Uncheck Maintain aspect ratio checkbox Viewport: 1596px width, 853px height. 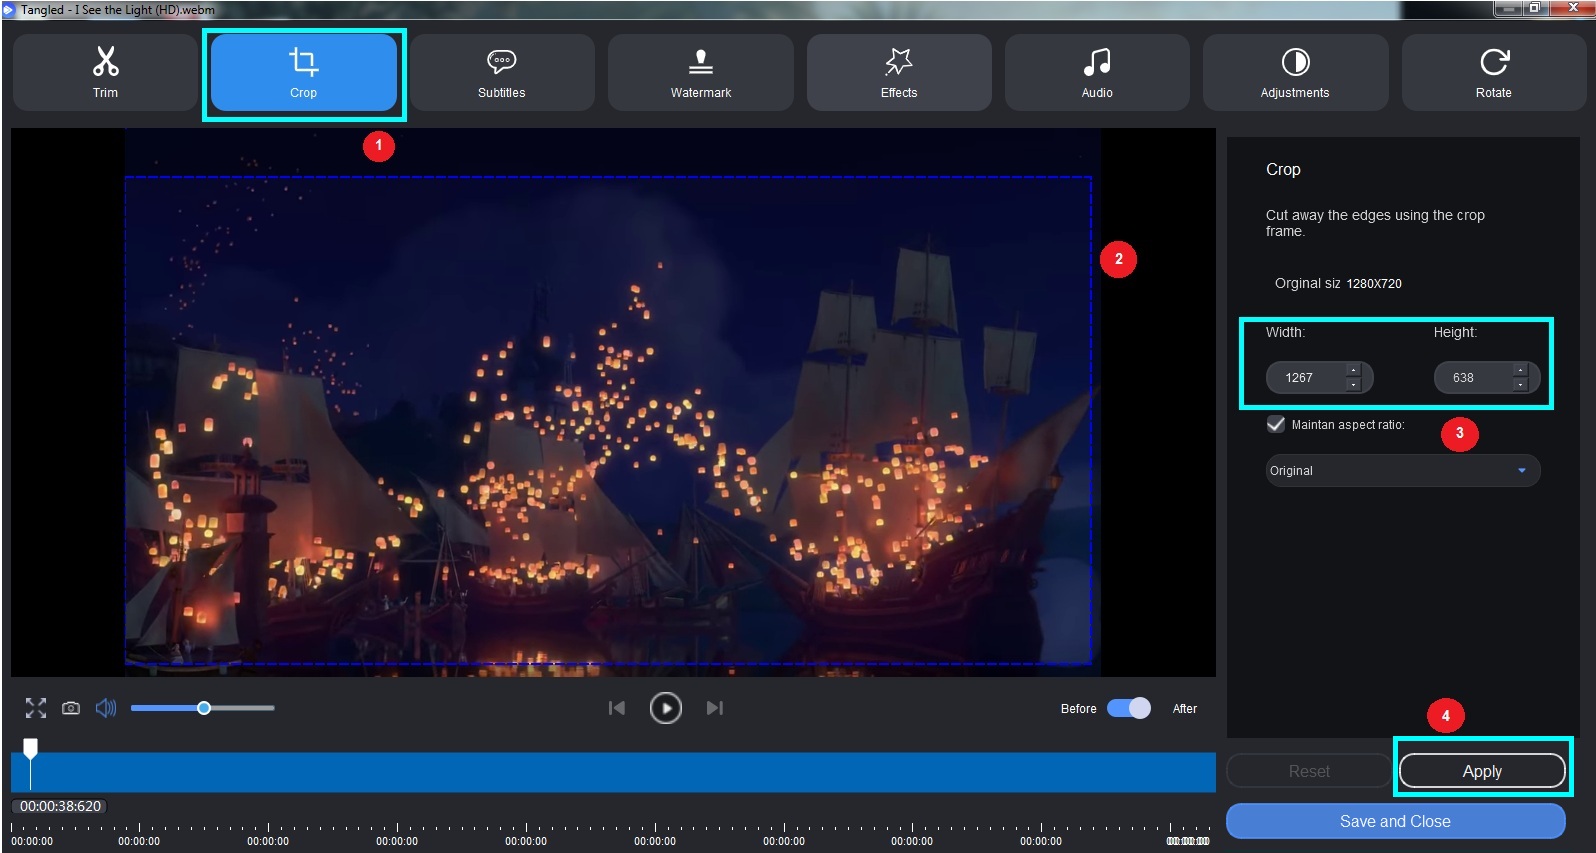pos(1276,424)
